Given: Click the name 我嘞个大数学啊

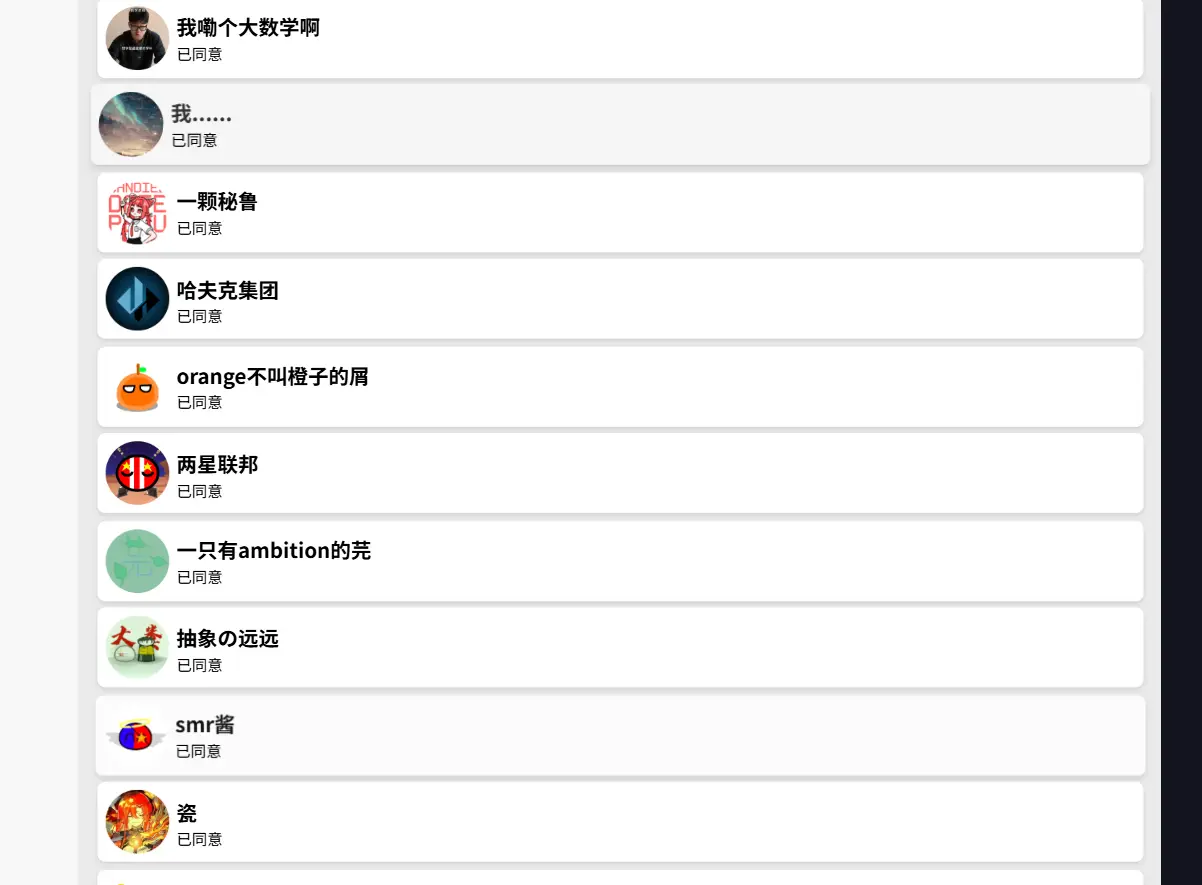Looking at the screenshot, I should (x=248, y=28).
